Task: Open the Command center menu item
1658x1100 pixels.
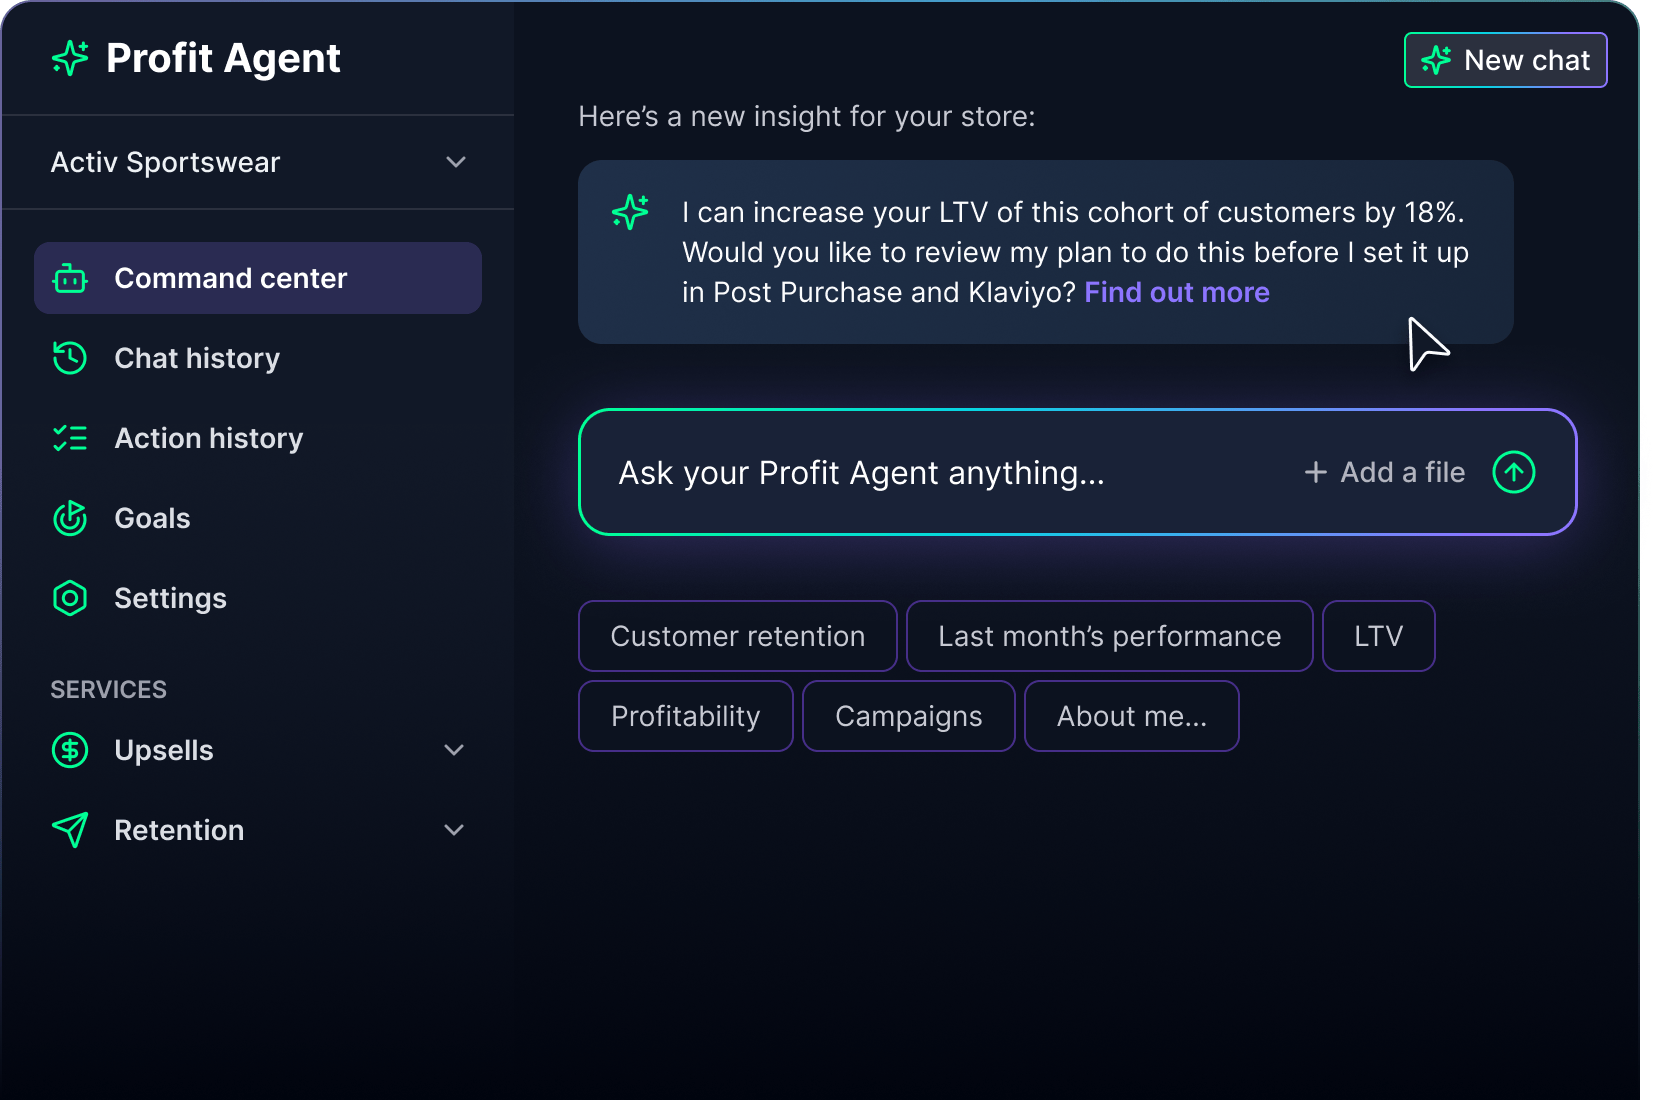Action: tap(258, 278)
